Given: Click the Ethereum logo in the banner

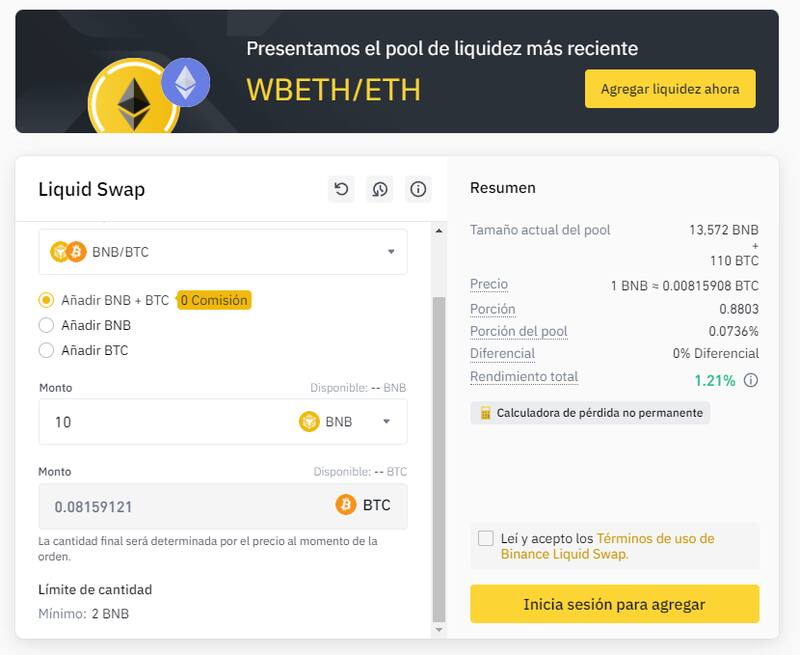Looking at the screenshot, I should click(185, 82).
